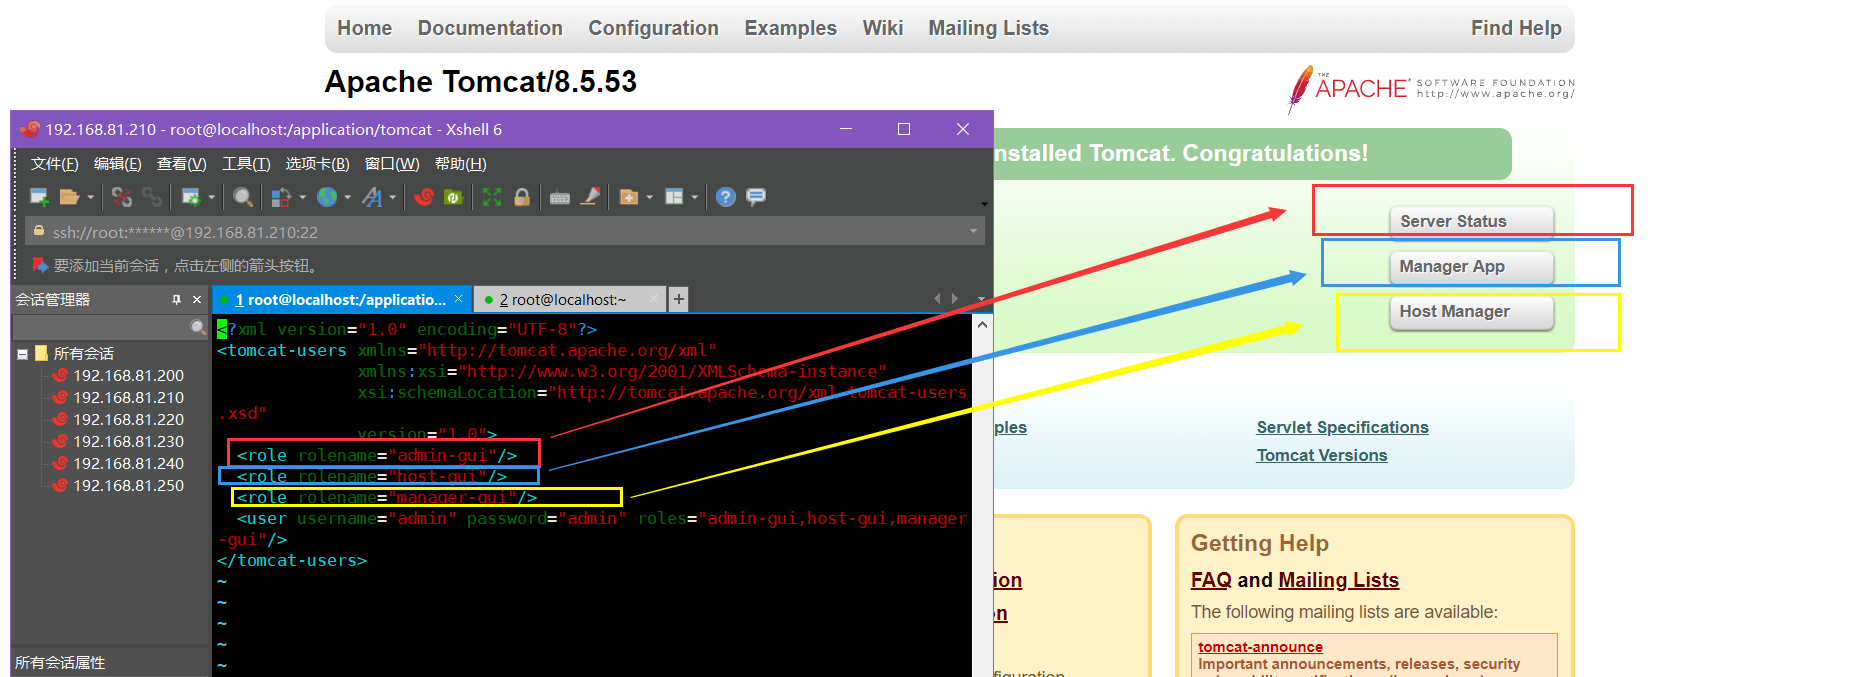This screenshot has width=1851, height=677.
Task: Select session 192.168.81.250
Action: 128,486
